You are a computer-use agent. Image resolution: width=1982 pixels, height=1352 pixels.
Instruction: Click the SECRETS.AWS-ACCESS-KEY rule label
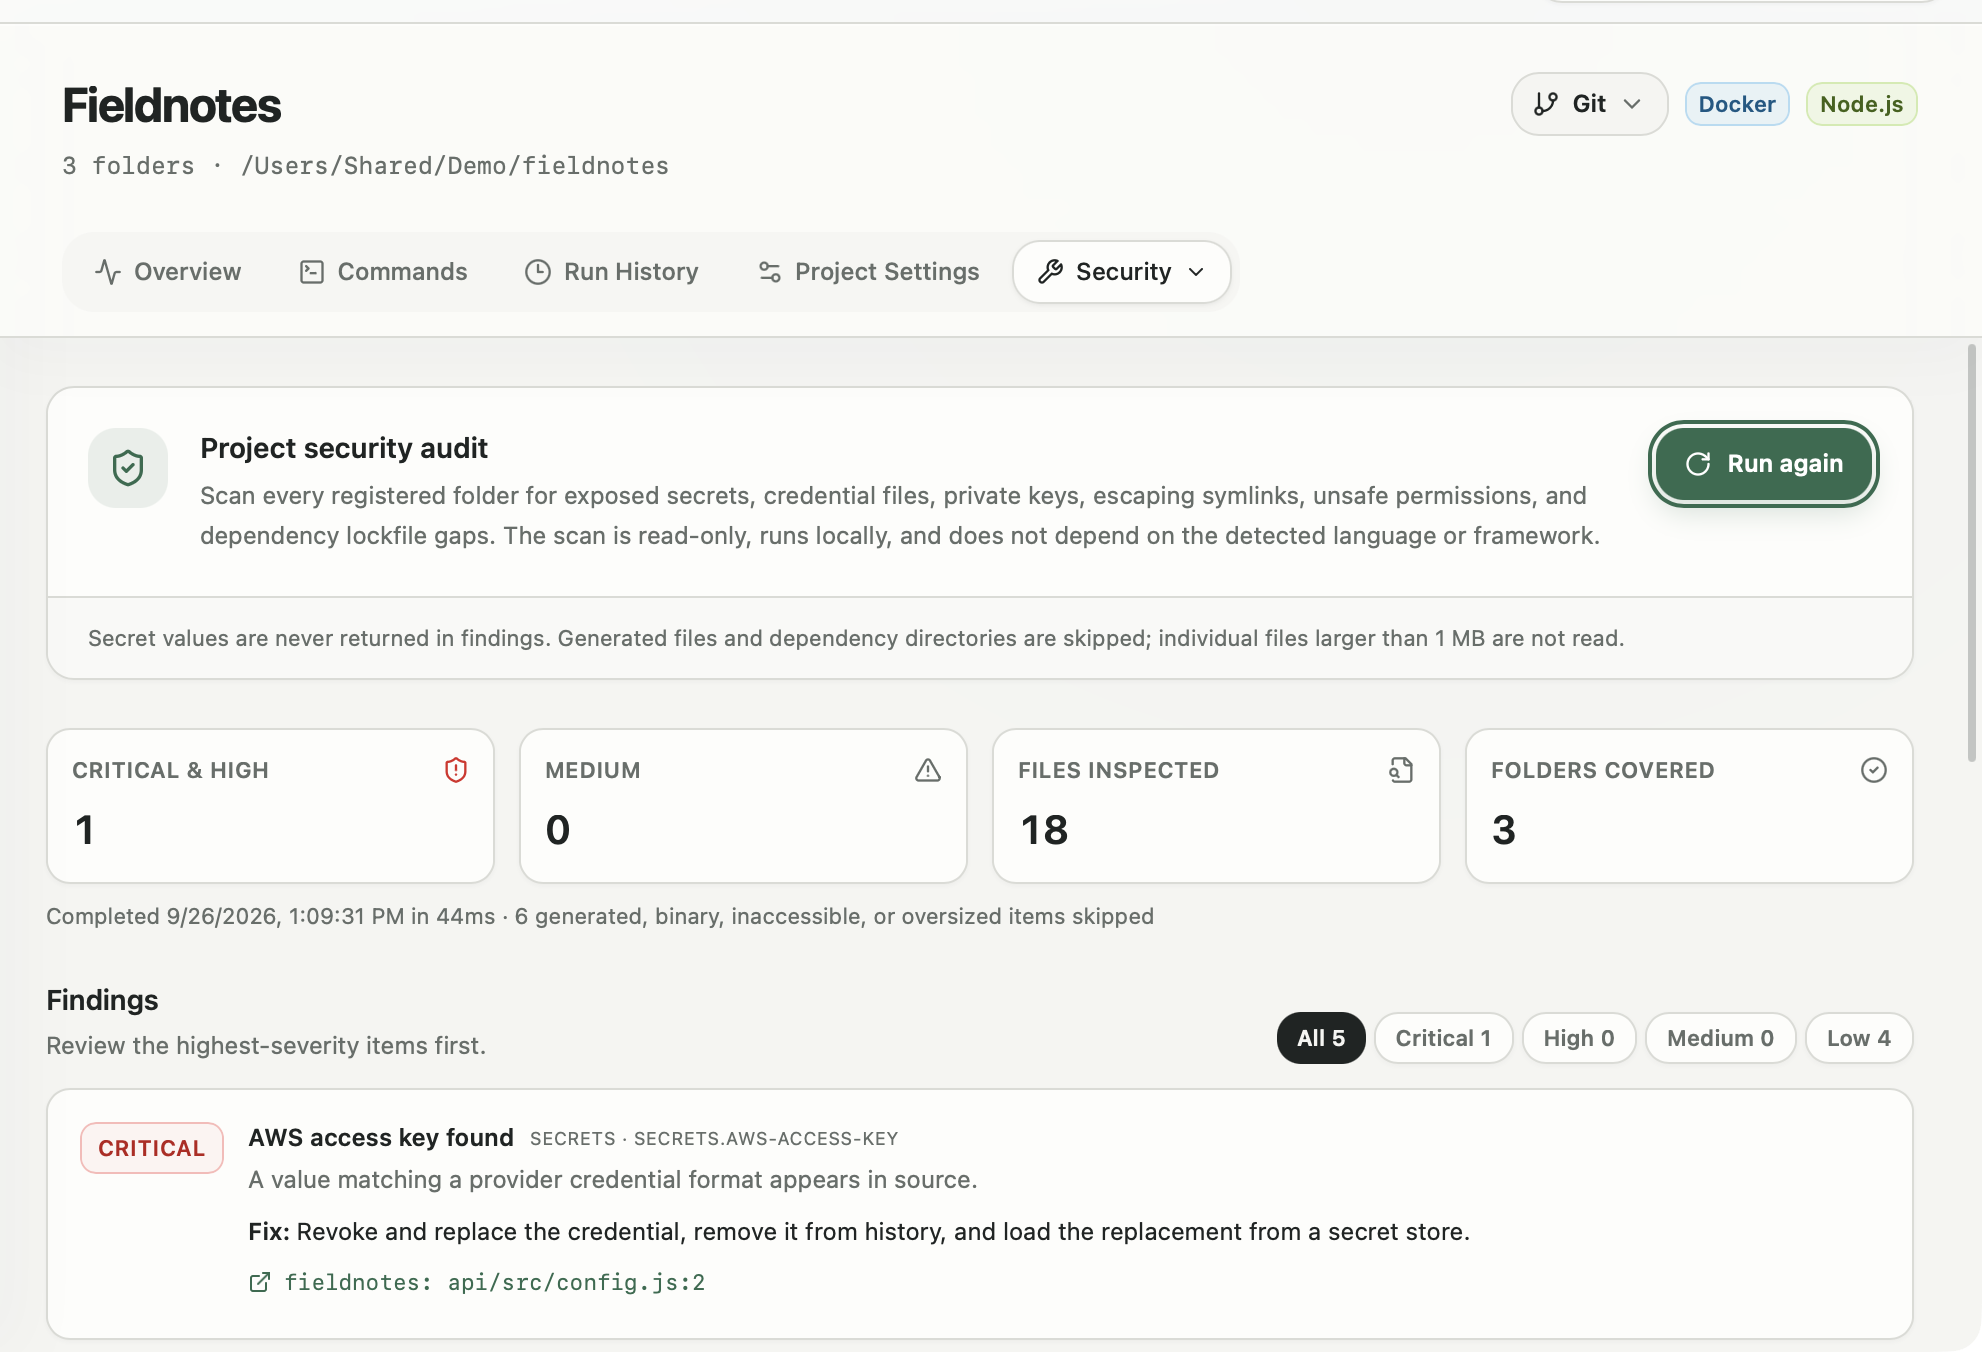(766, 1139)
